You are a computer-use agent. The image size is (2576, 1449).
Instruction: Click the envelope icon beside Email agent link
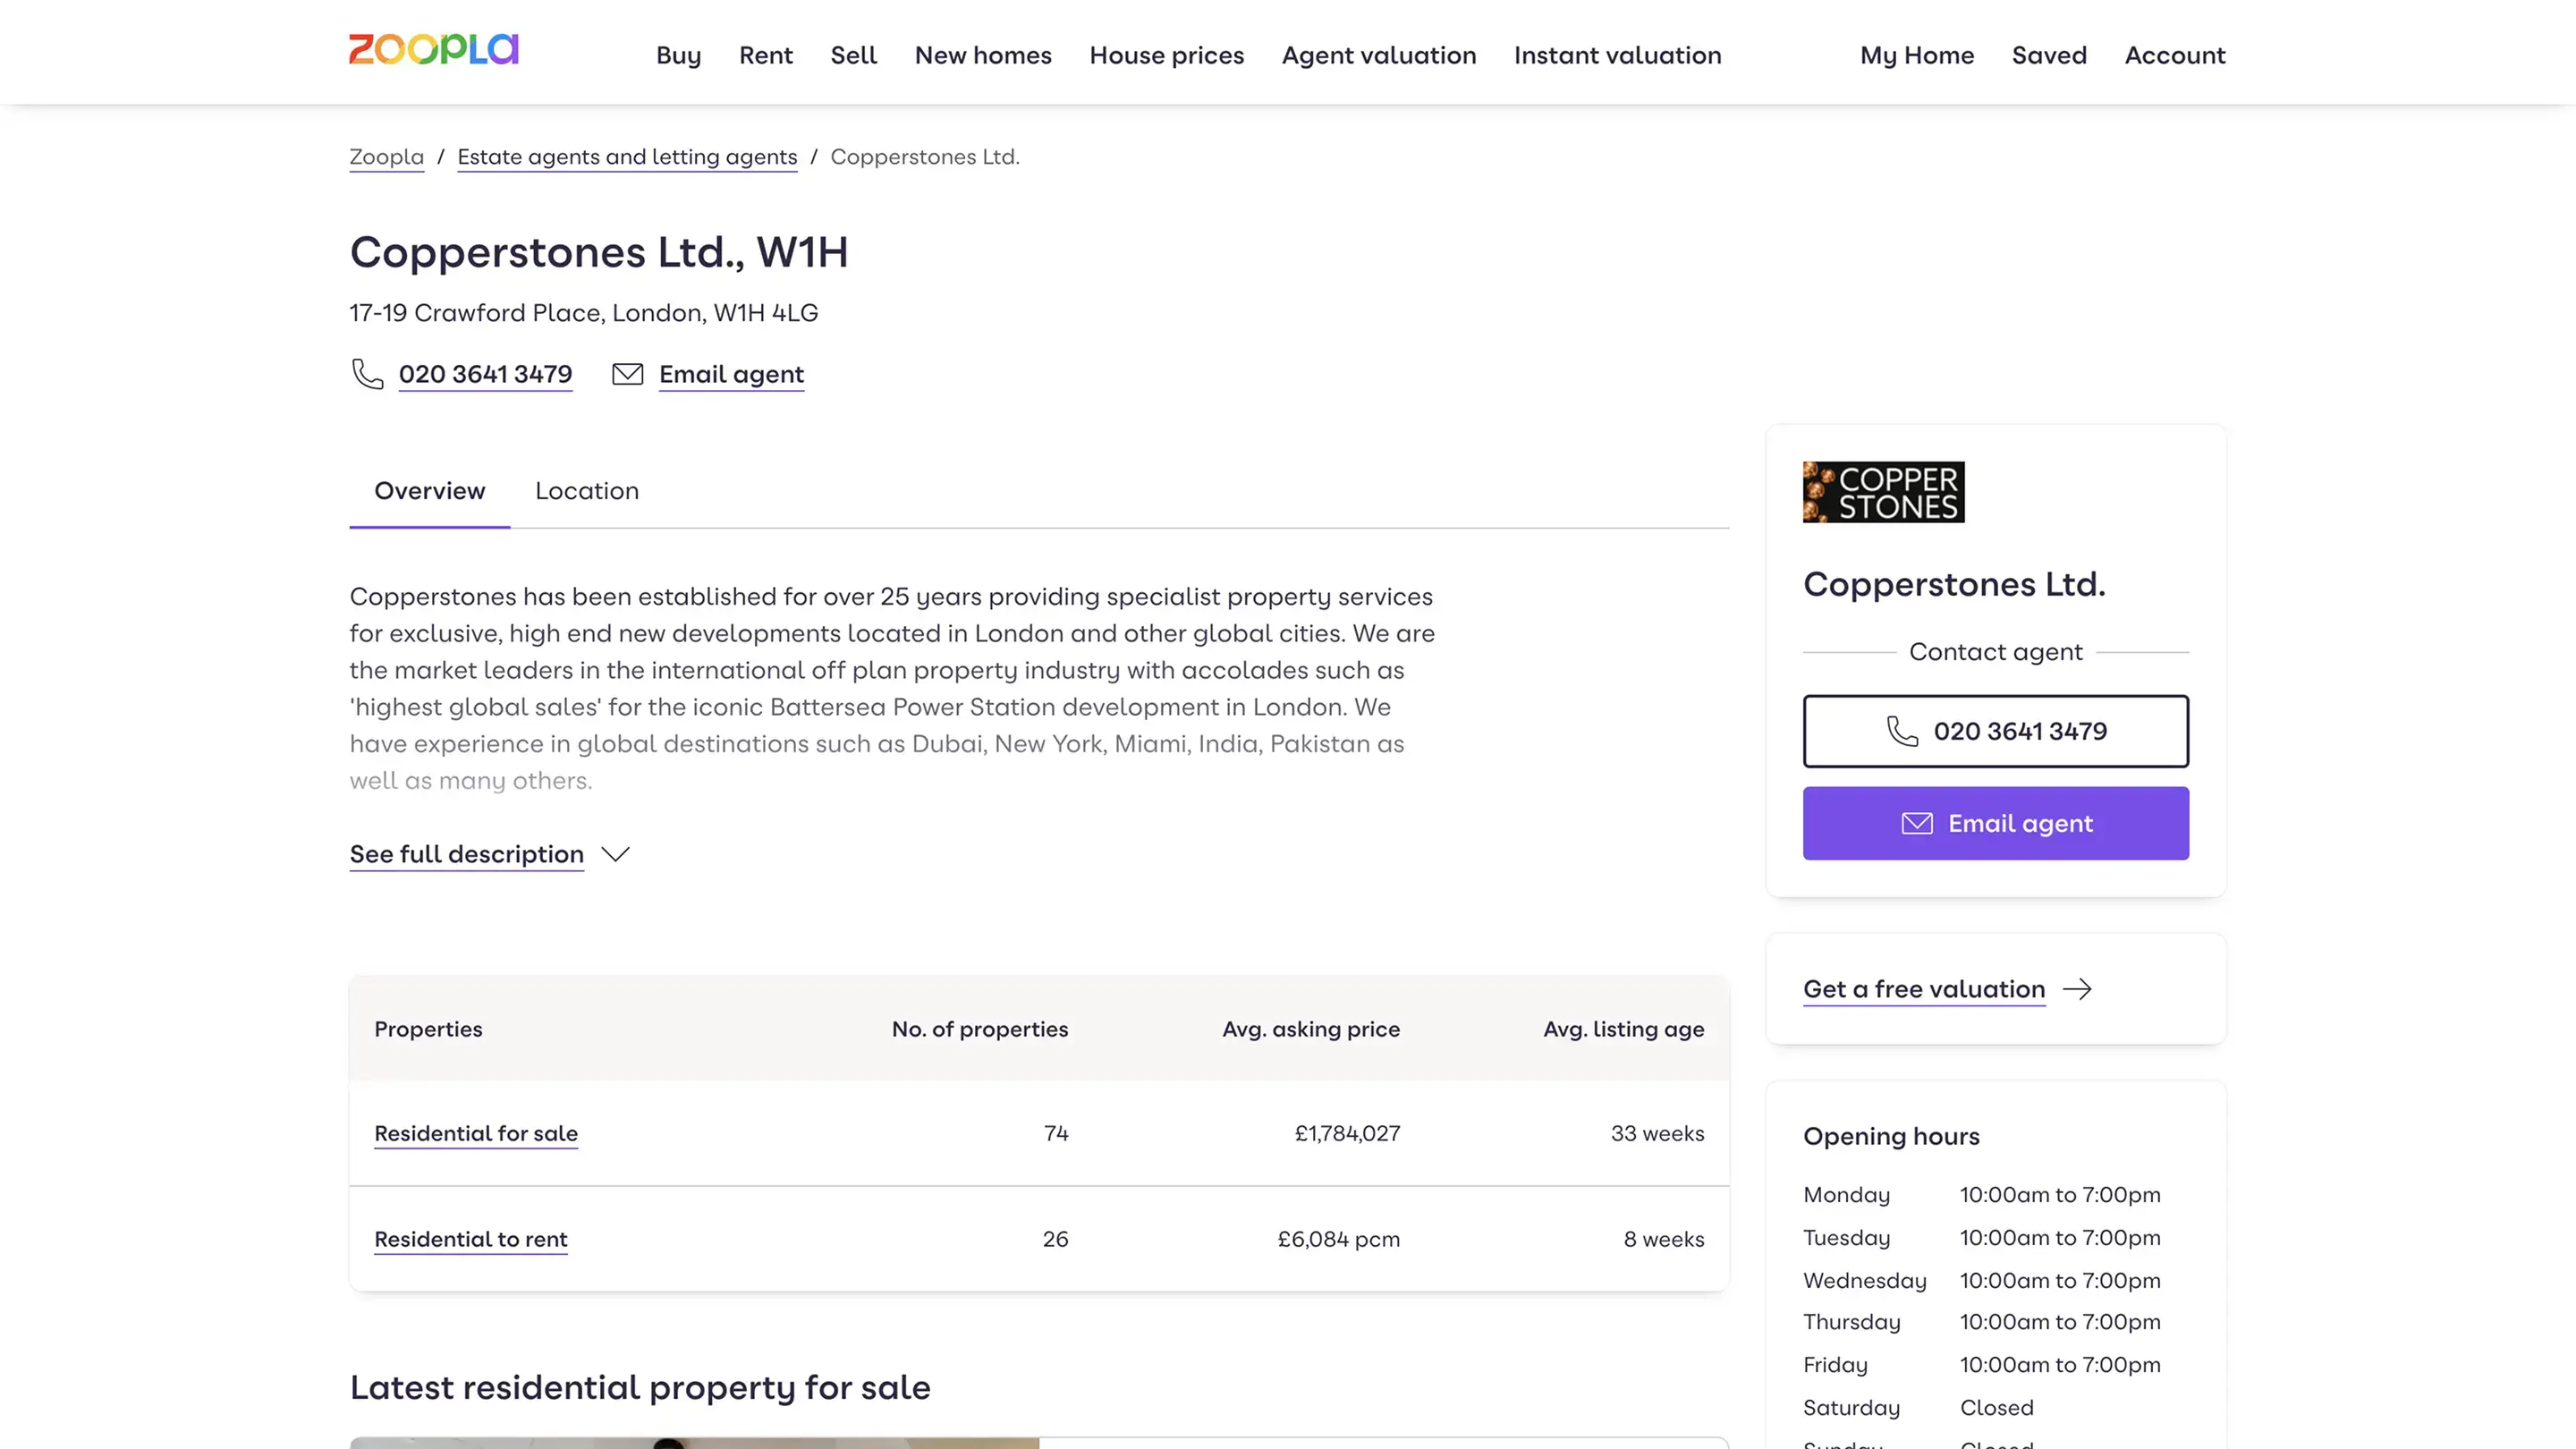pyautogui.click(x=627, y=374)
